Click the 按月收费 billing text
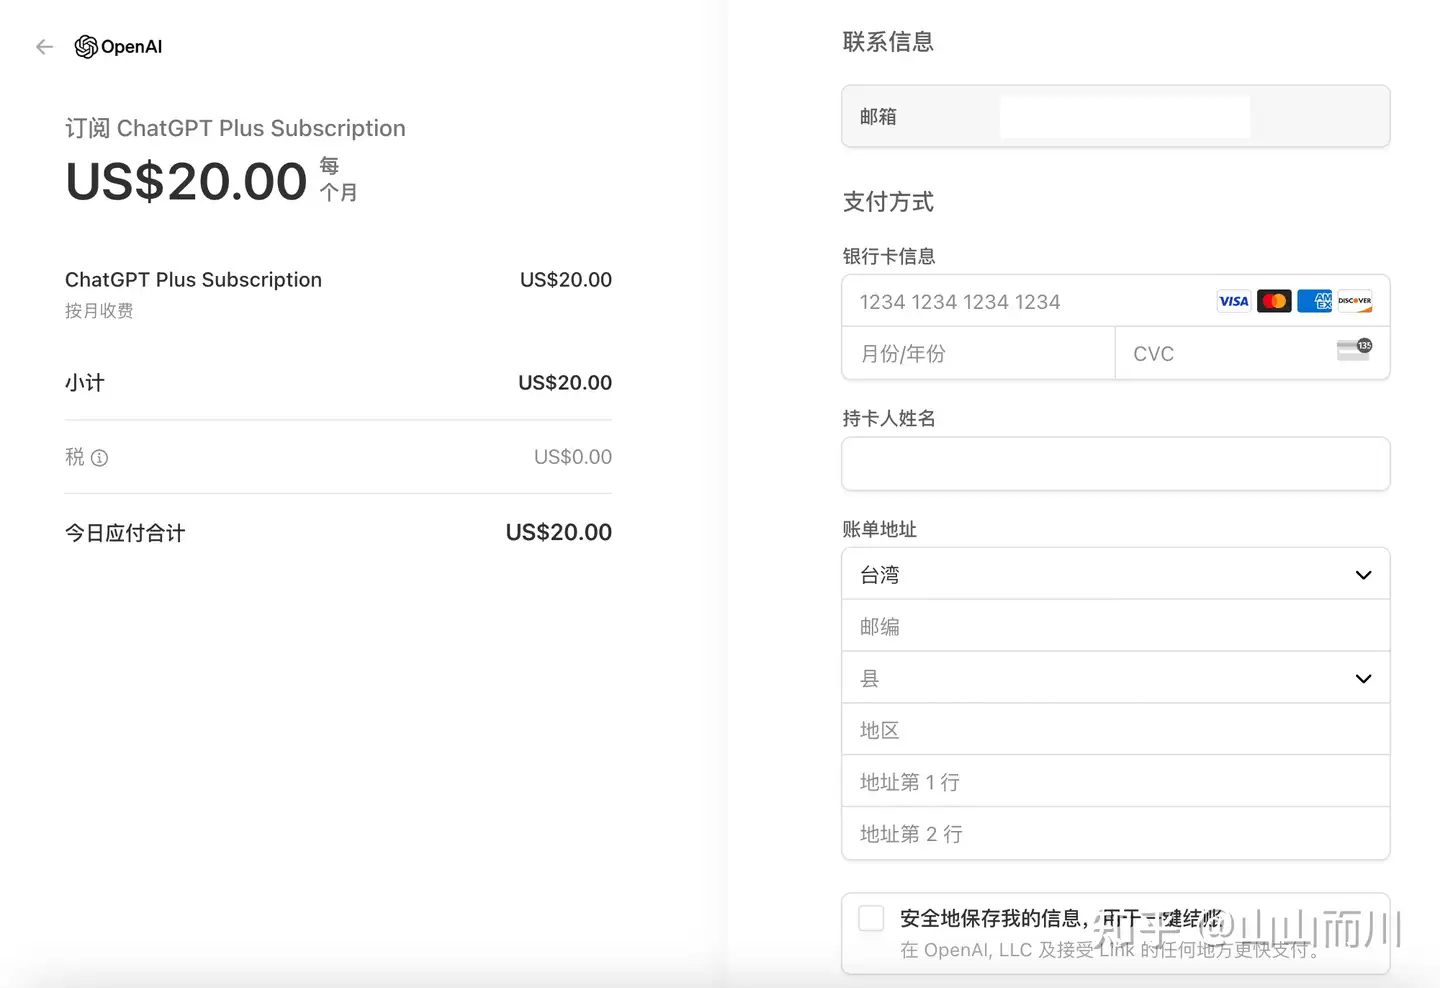Image resolution: width=1440 pixels, height=988 pixels. coord(99,310)
